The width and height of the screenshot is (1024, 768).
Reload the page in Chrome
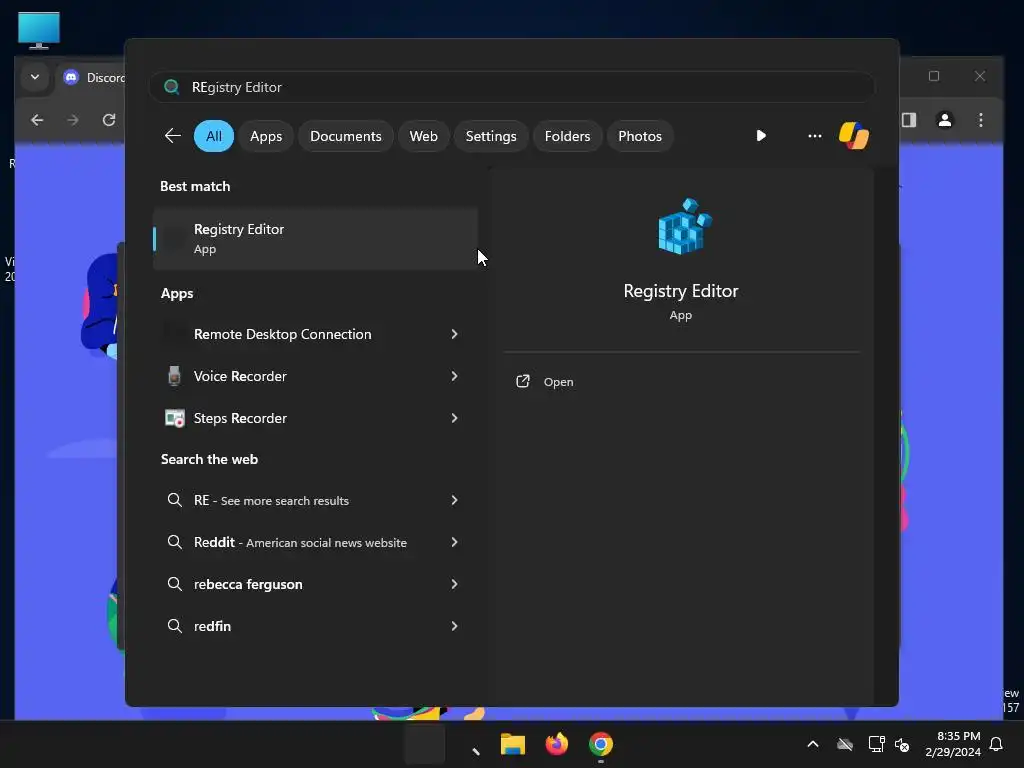click(109, 120)
